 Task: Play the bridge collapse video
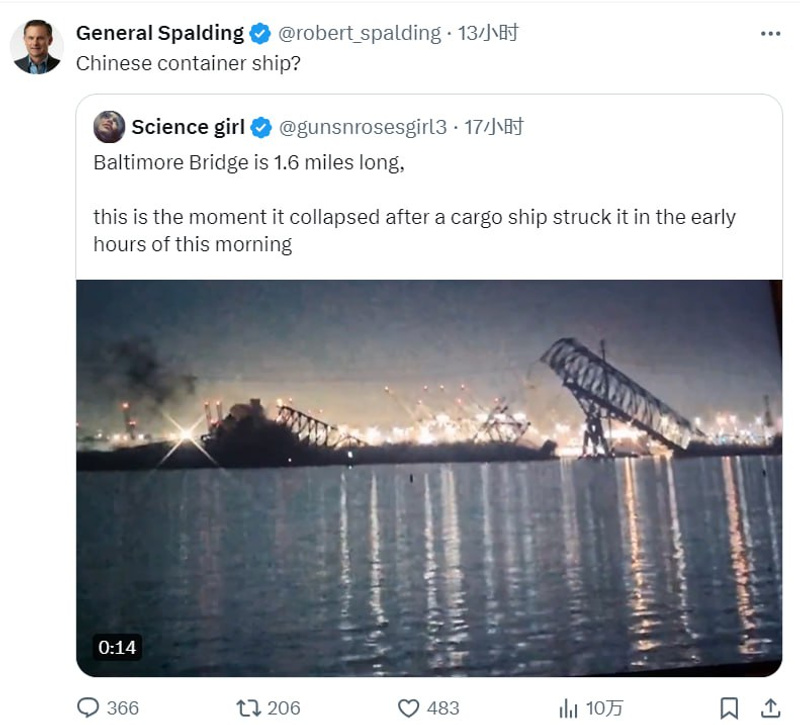pos(429,478)
